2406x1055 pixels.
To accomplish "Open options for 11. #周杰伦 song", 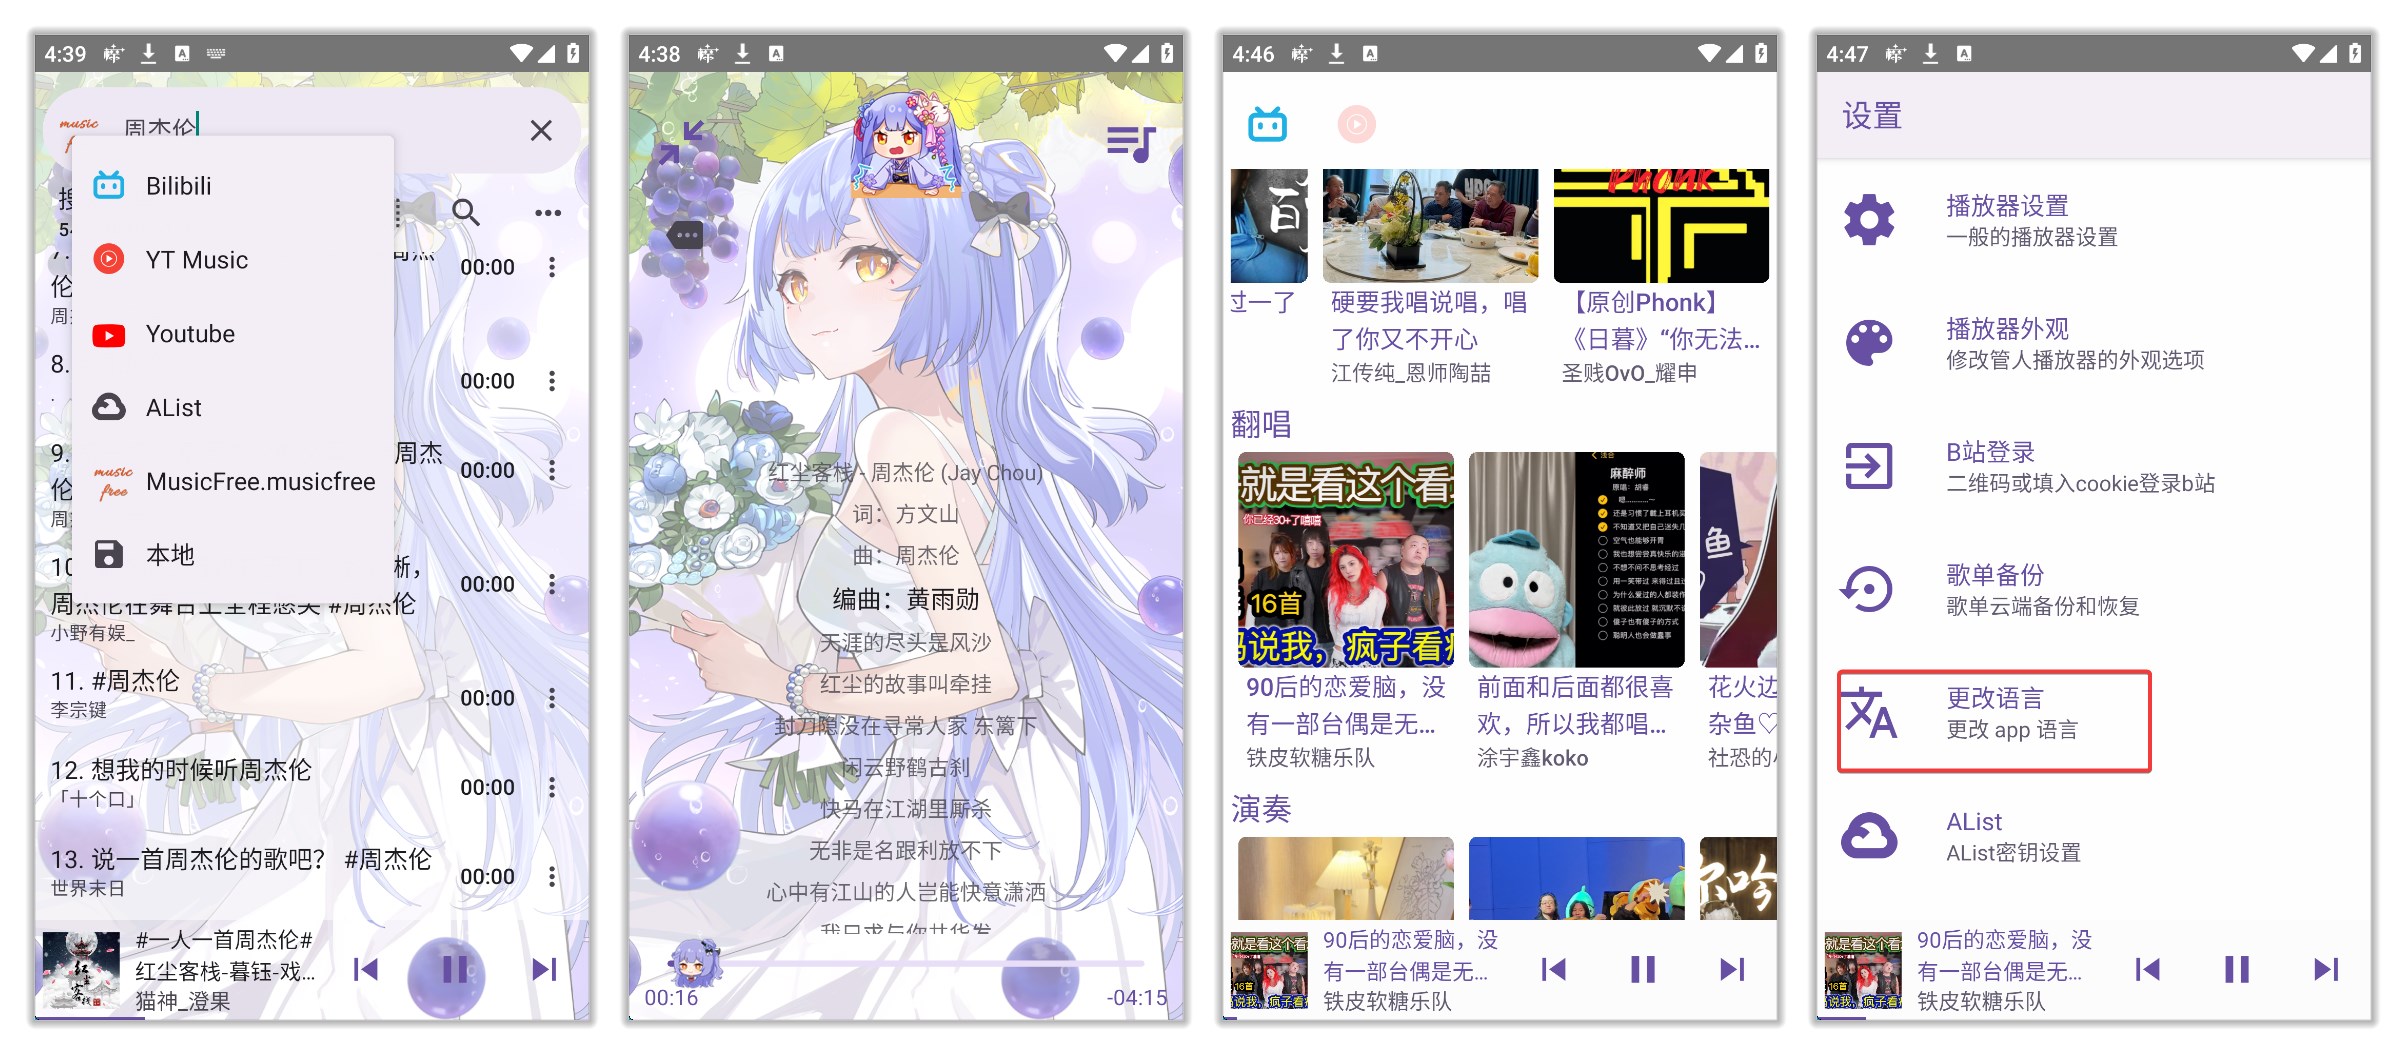I will (552, 699).
